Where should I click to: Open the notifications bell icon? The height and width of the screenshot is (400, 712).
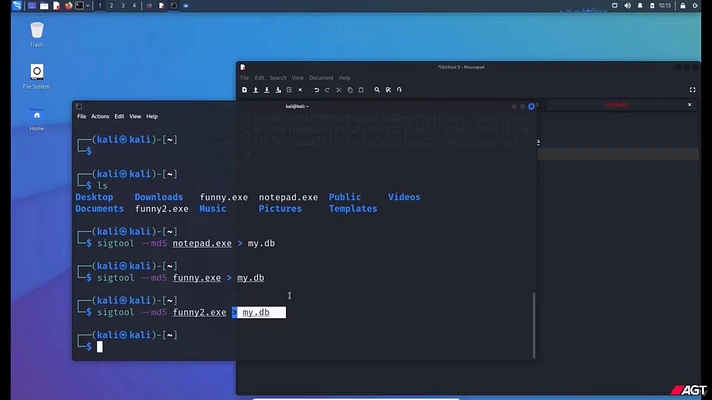(640, 5)
